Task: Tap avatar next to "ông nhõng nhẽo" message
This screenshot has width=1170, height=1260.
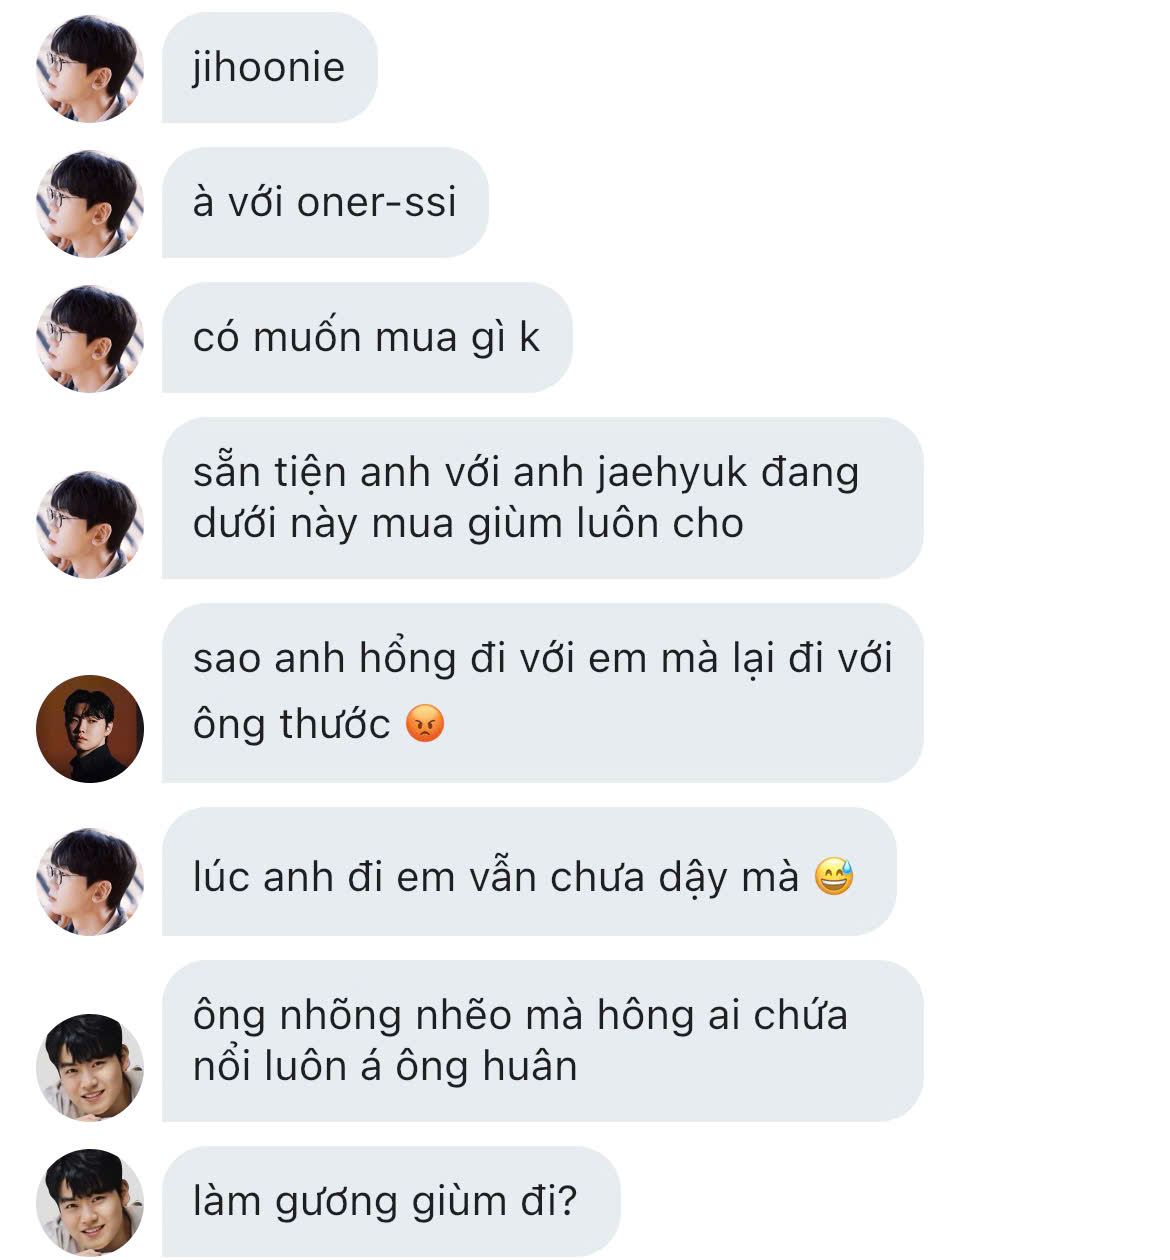Action: click(90, 1068)
